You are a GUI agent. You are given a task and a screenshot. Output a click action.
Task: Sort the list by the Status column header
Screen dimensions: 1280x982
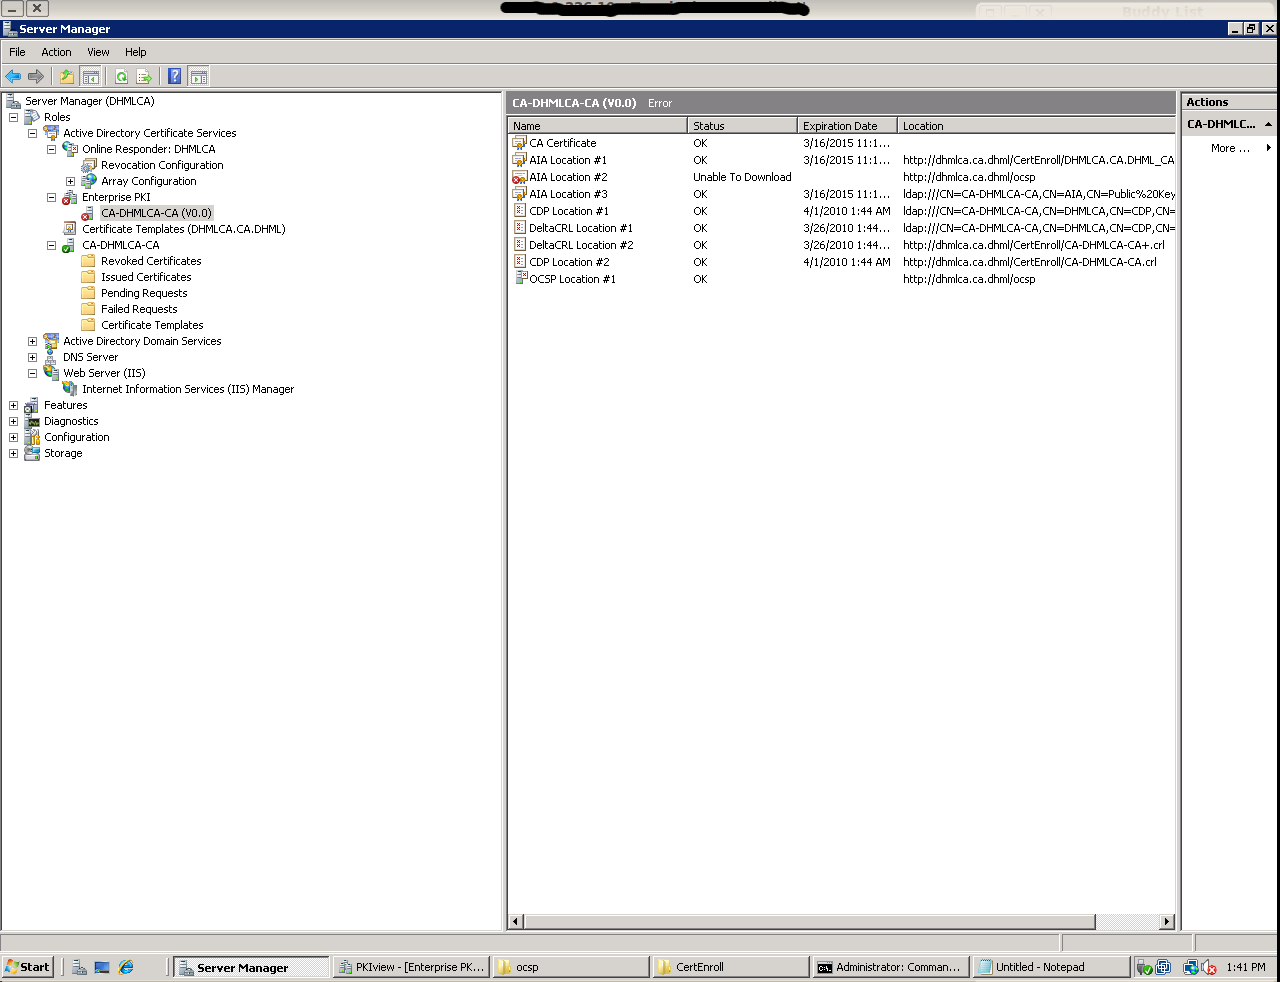pos(742,126)
